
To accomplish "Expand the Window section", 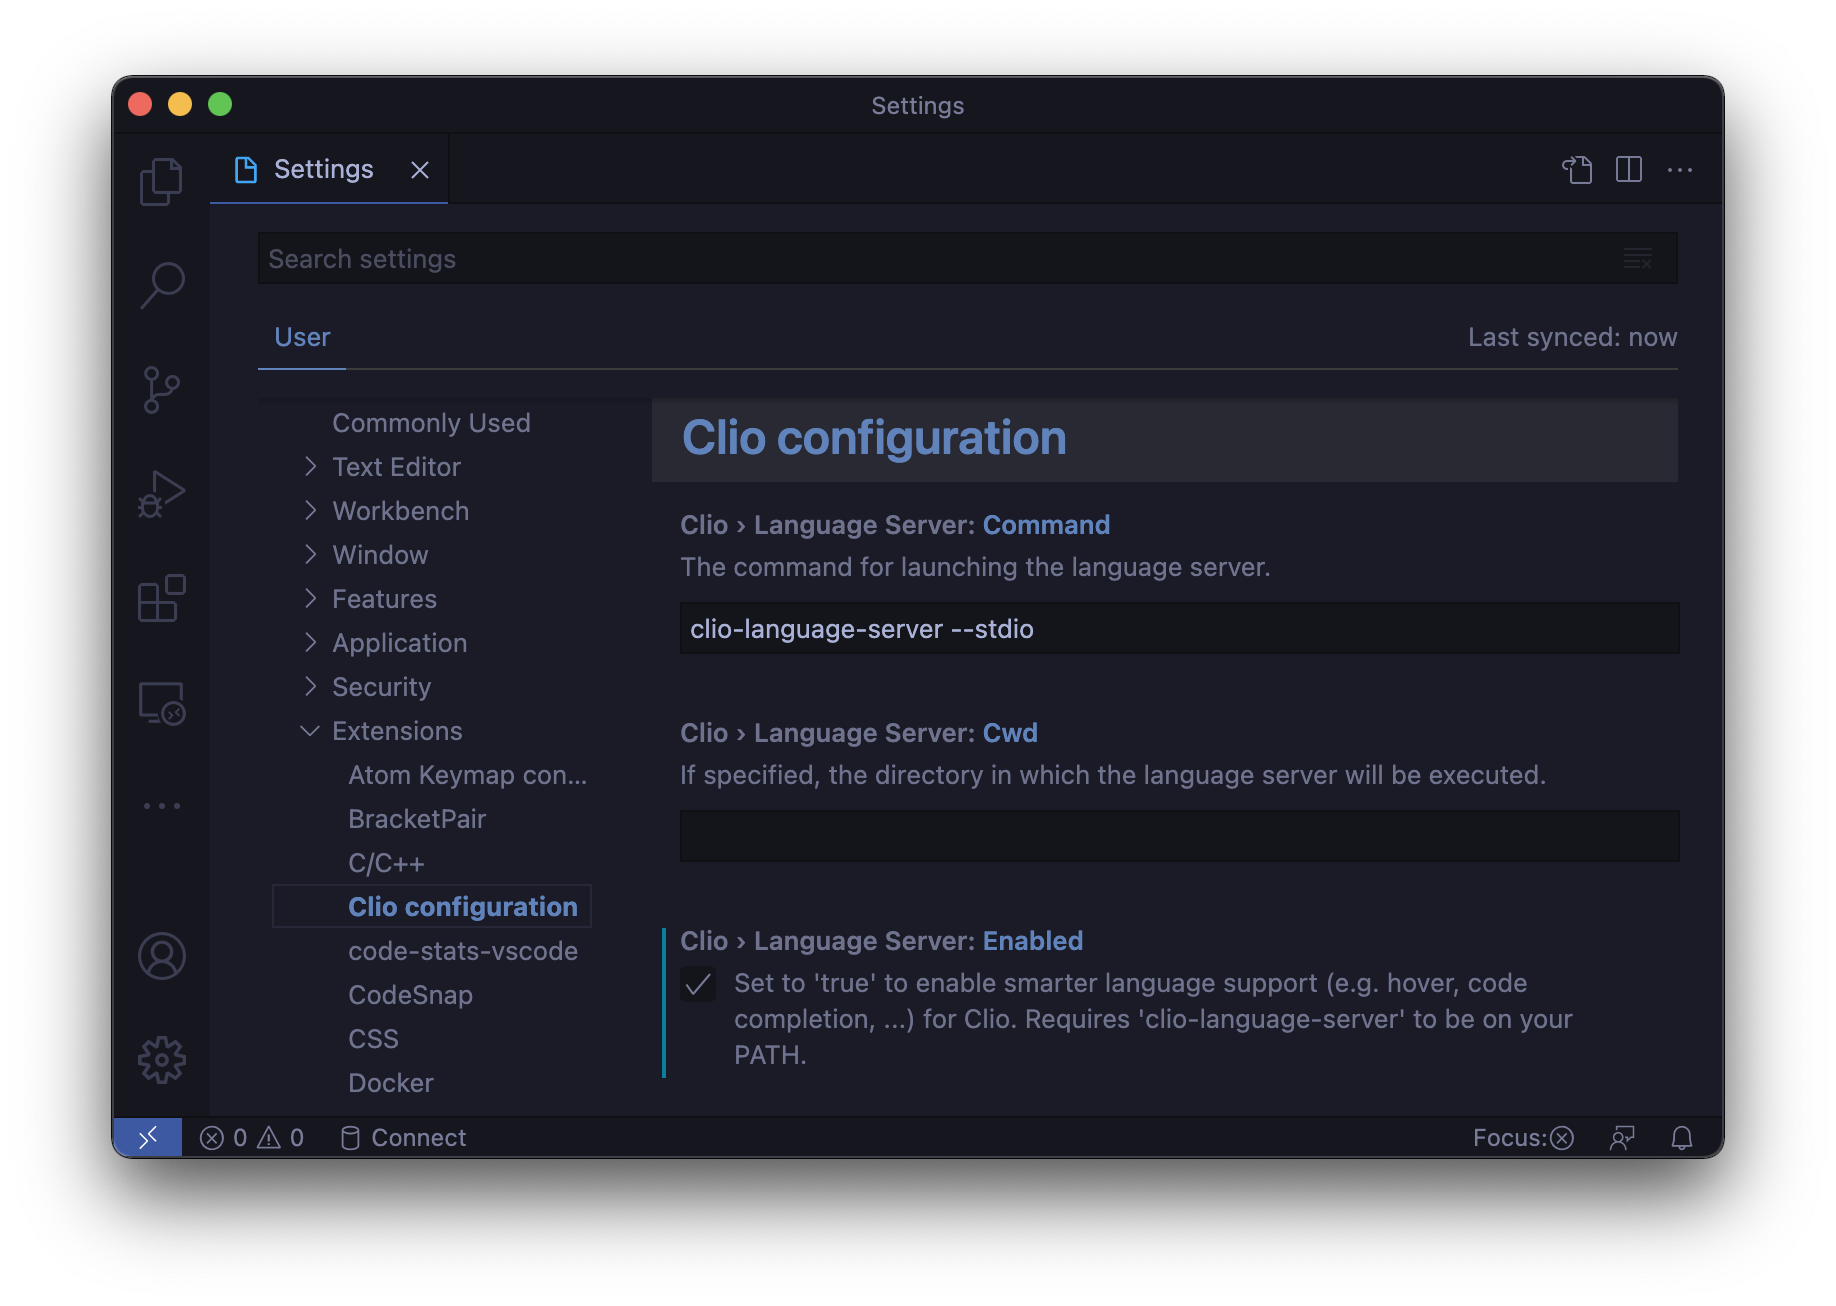I will (380, 555).
